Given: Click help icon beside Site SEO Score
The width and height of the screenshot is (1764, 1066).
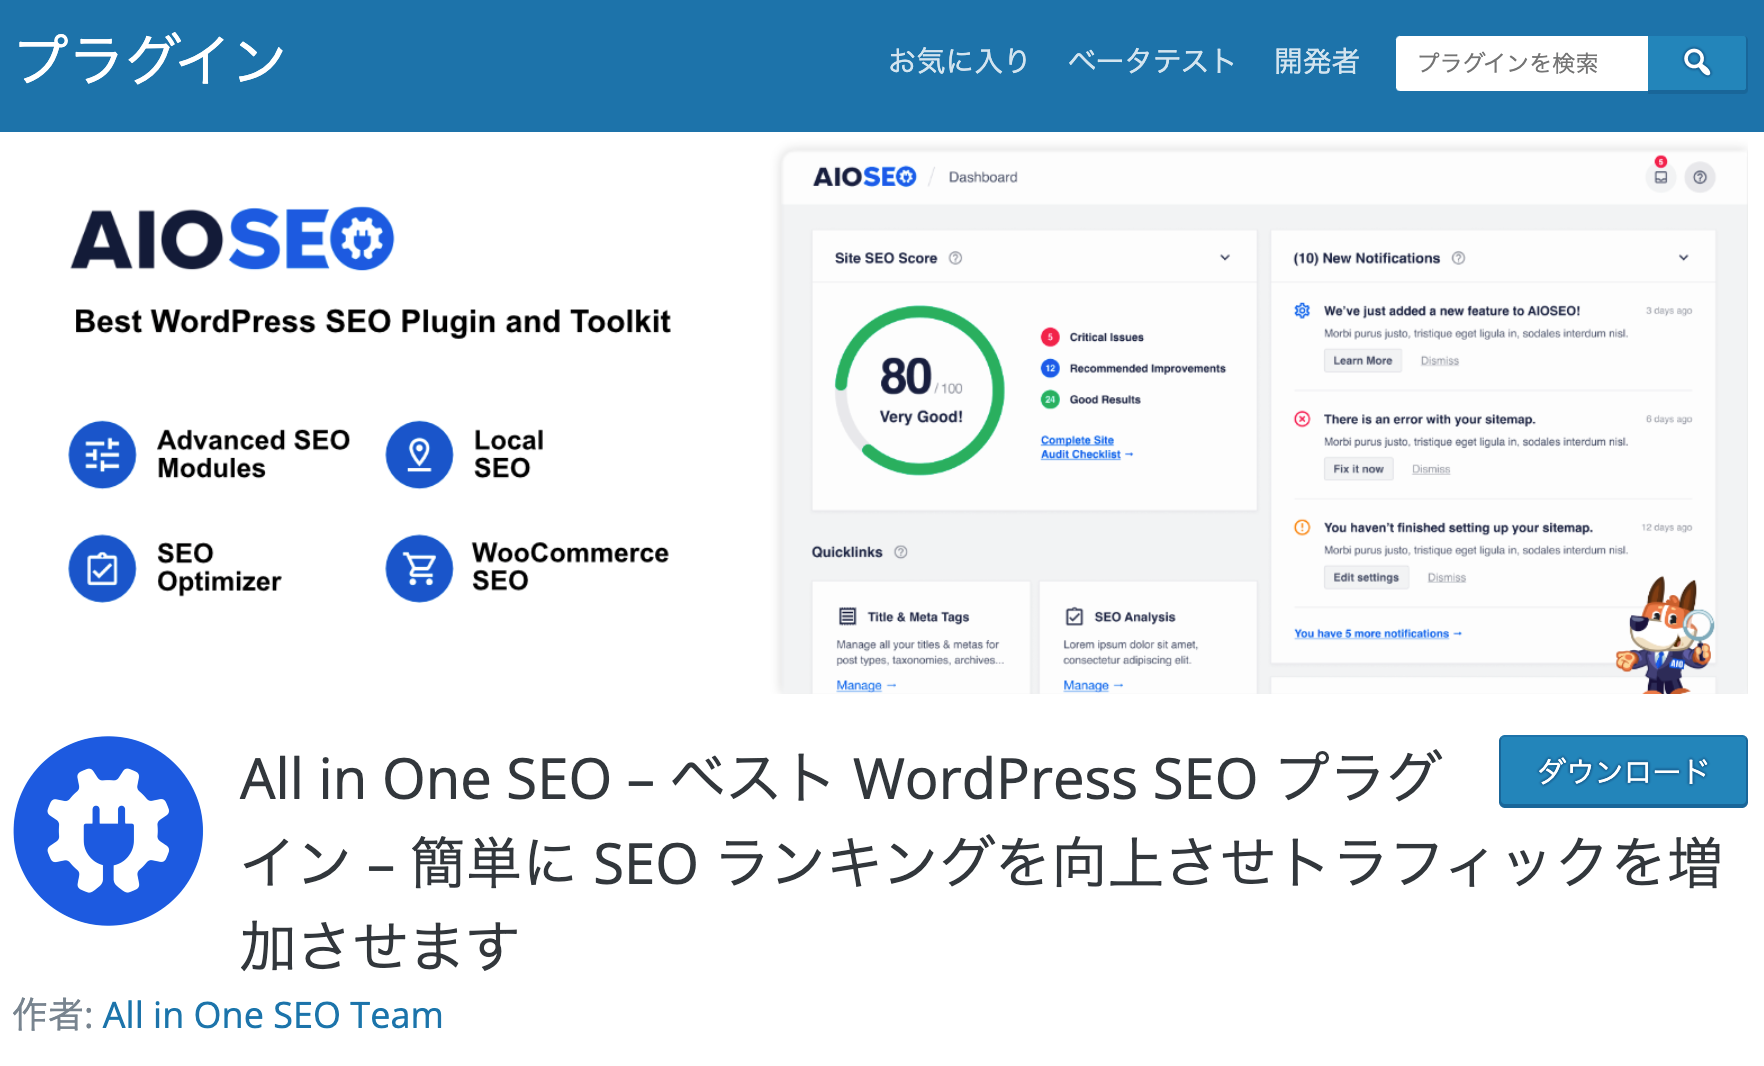Looking at the screenshot, I should coord(955,258).
